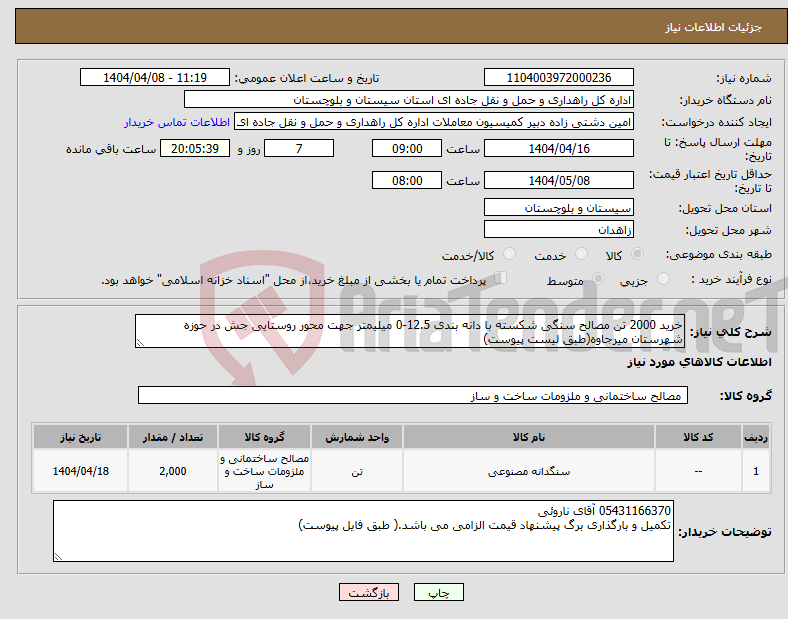Click the resize handle of description box

coord(140,343)
